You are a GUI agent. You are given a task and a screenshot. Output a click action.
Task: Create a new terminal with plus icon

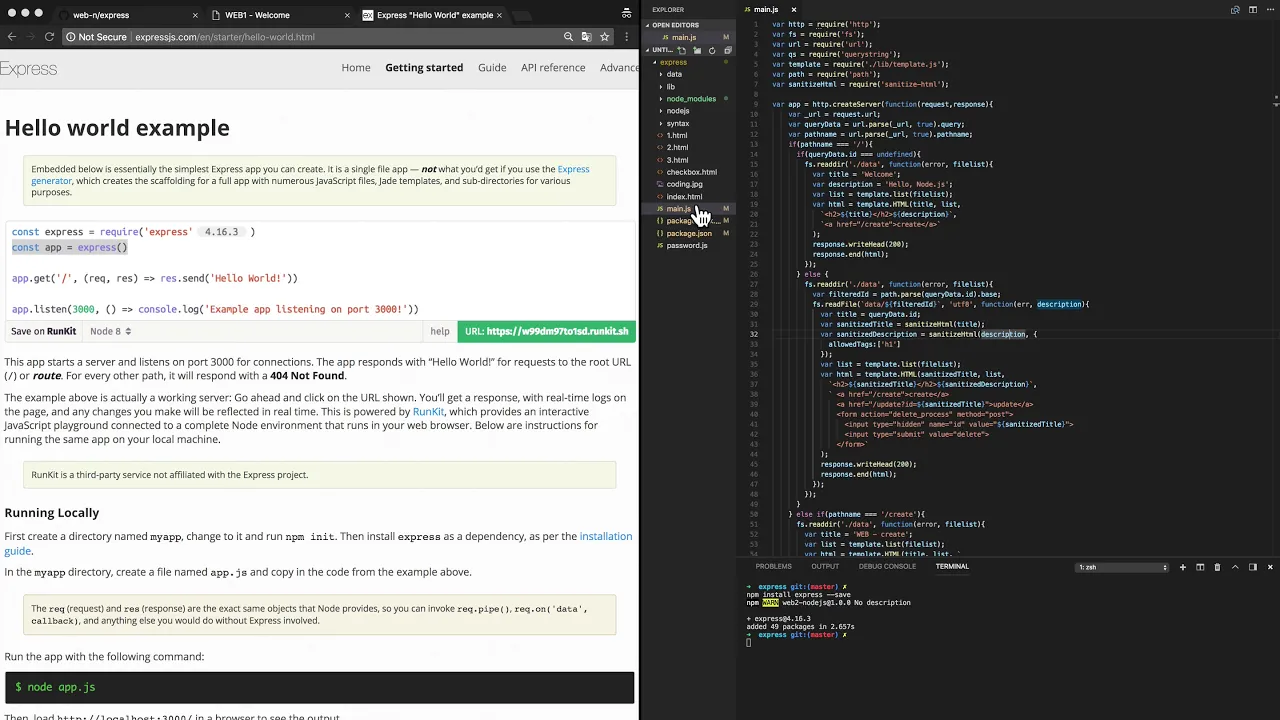point(1183,567)
